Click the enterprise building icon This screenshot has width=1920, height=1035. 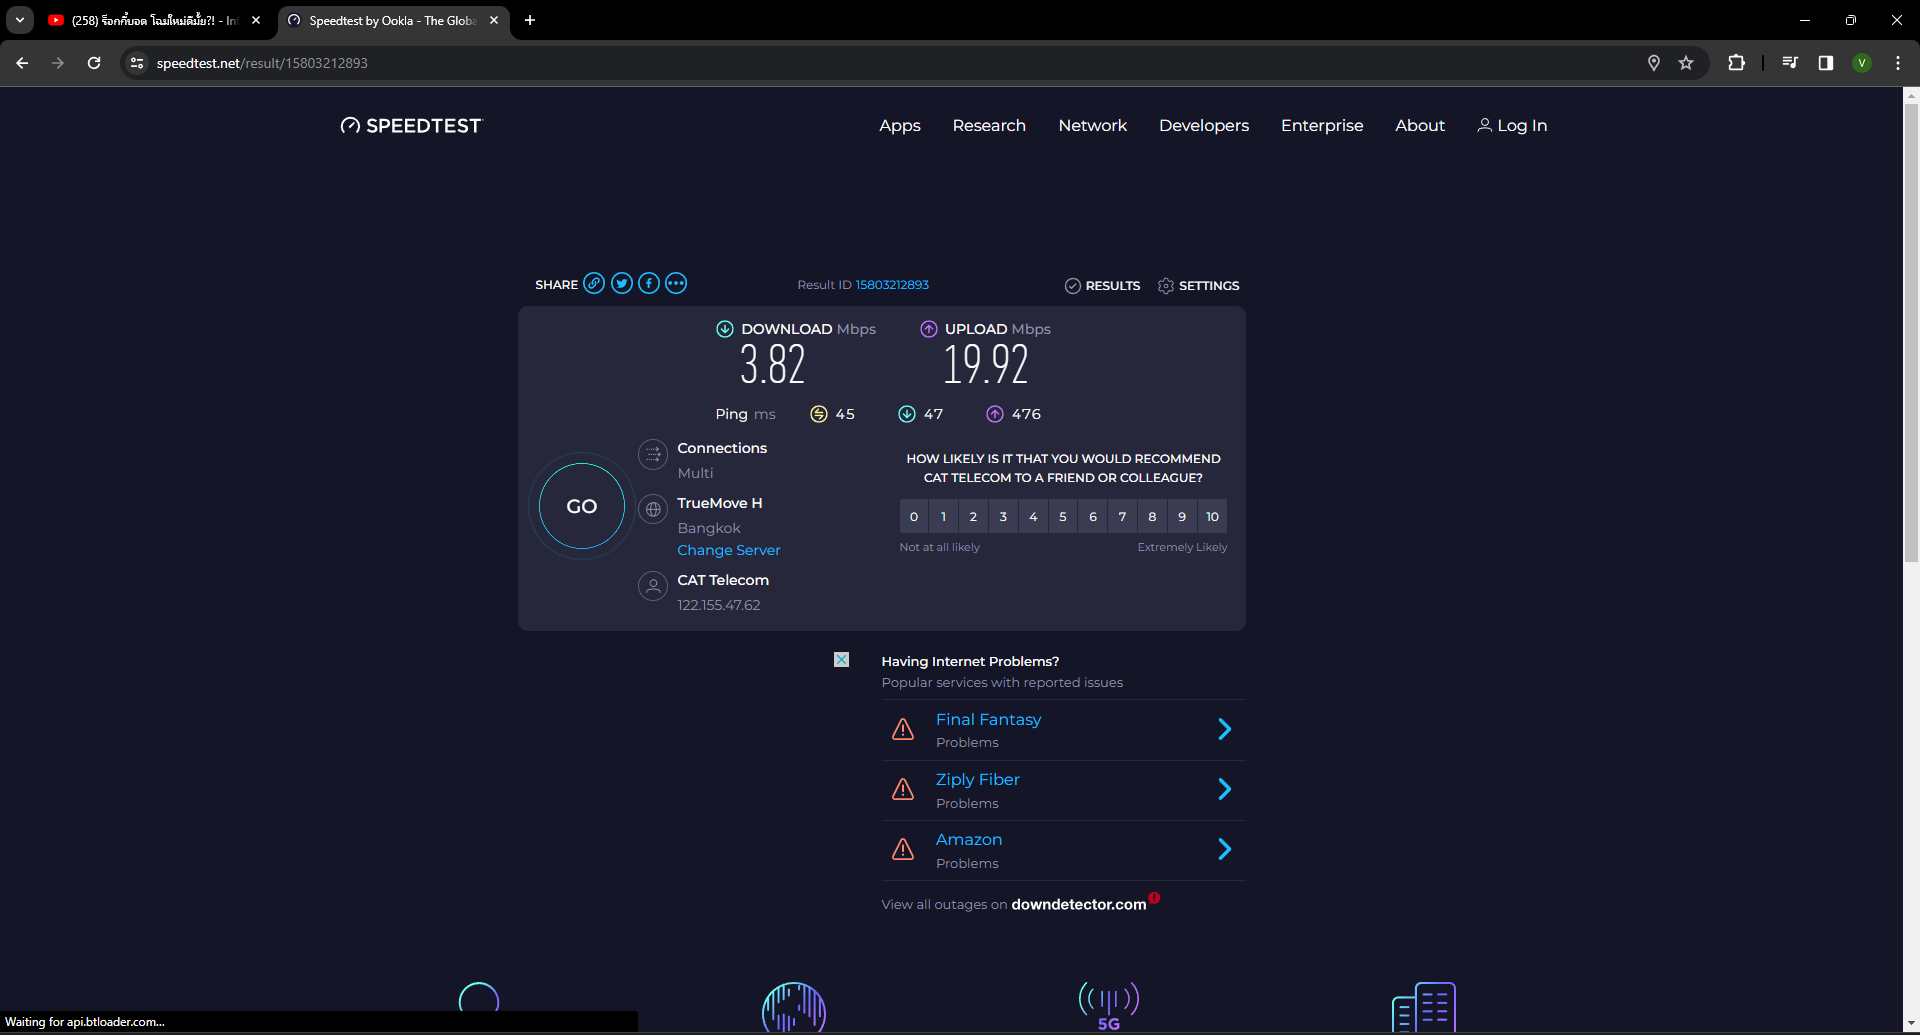(x=1424, y=1007)
